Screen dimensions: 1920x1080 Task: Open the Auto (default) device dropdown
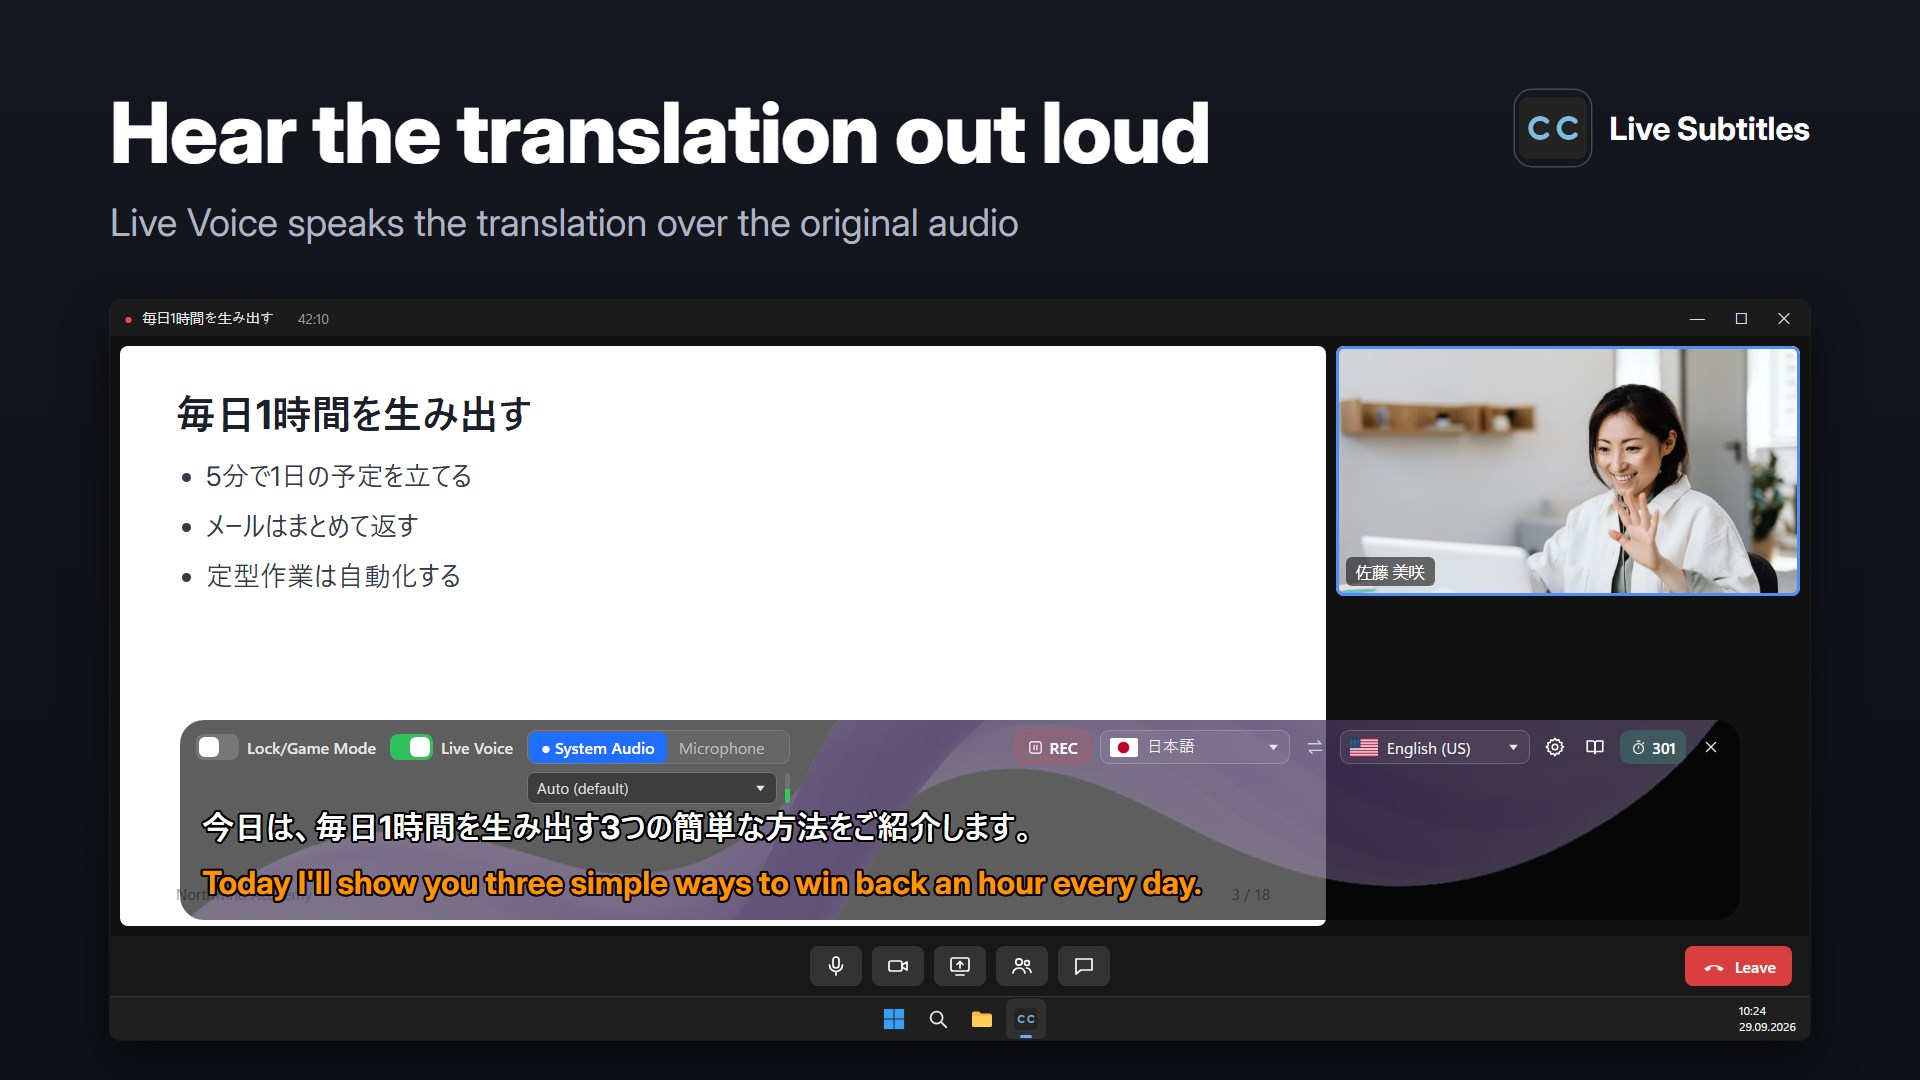click(651, 788)
